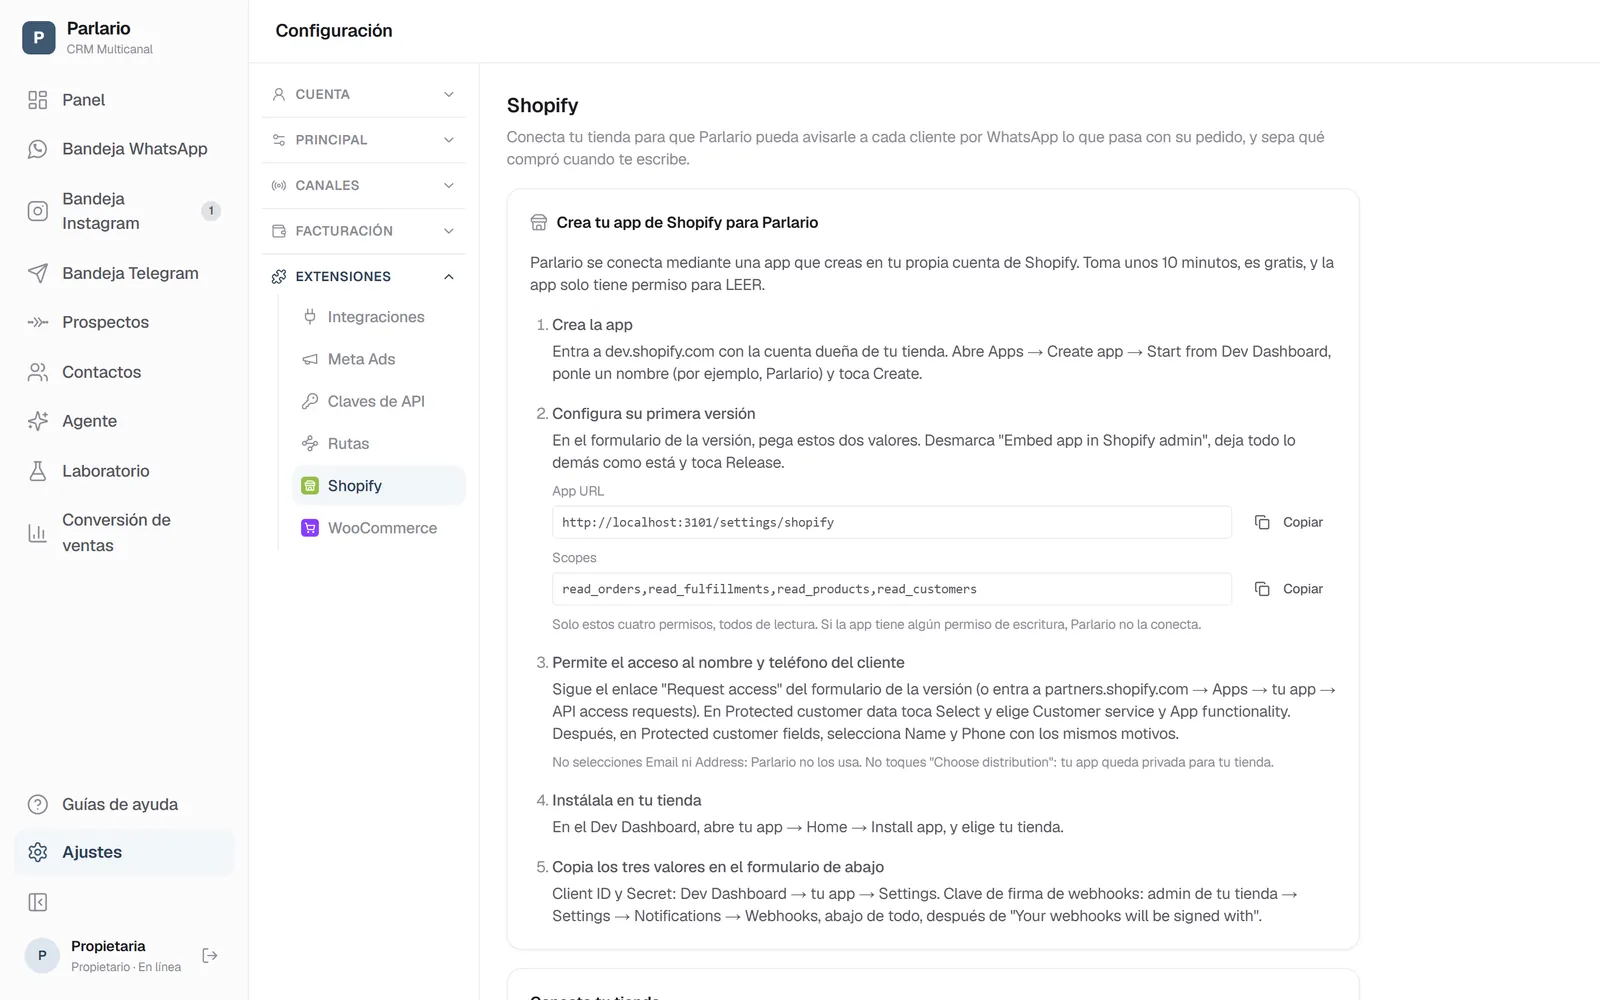Click the App URL text field
The height and width of the screenshot is (1000, 1600).
coord(892,522)
